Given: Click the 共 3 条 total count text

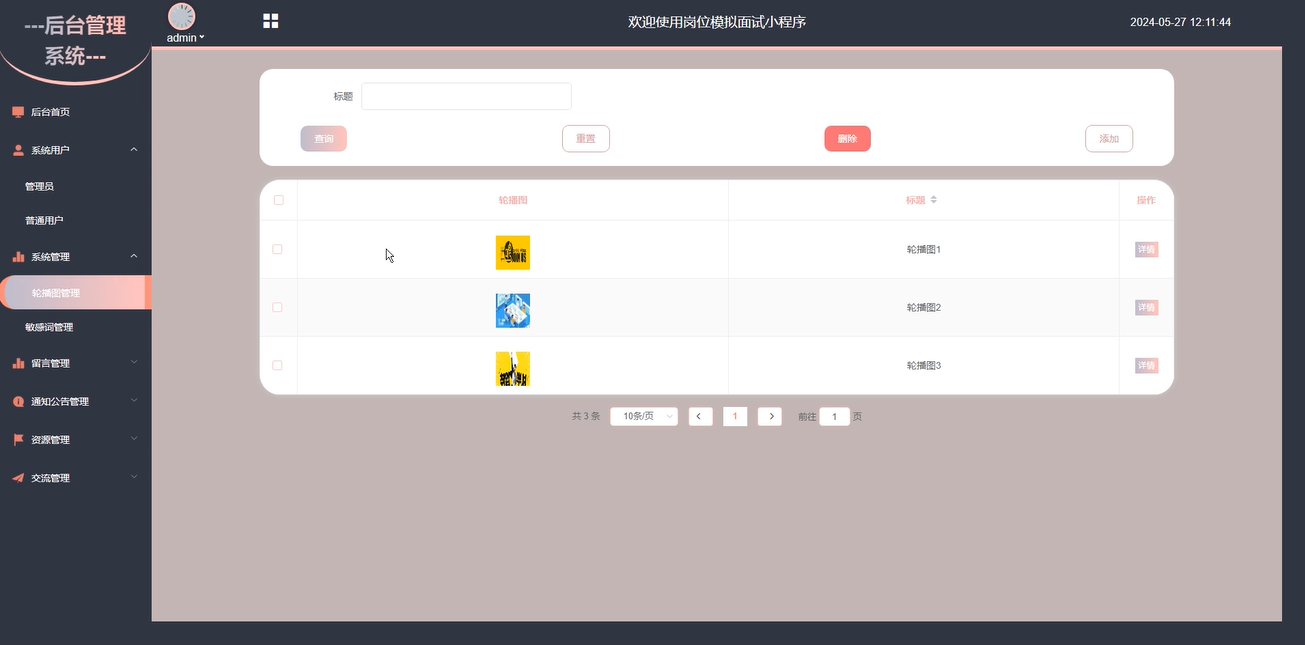Looking at the screenshot, I should (586, 416).
